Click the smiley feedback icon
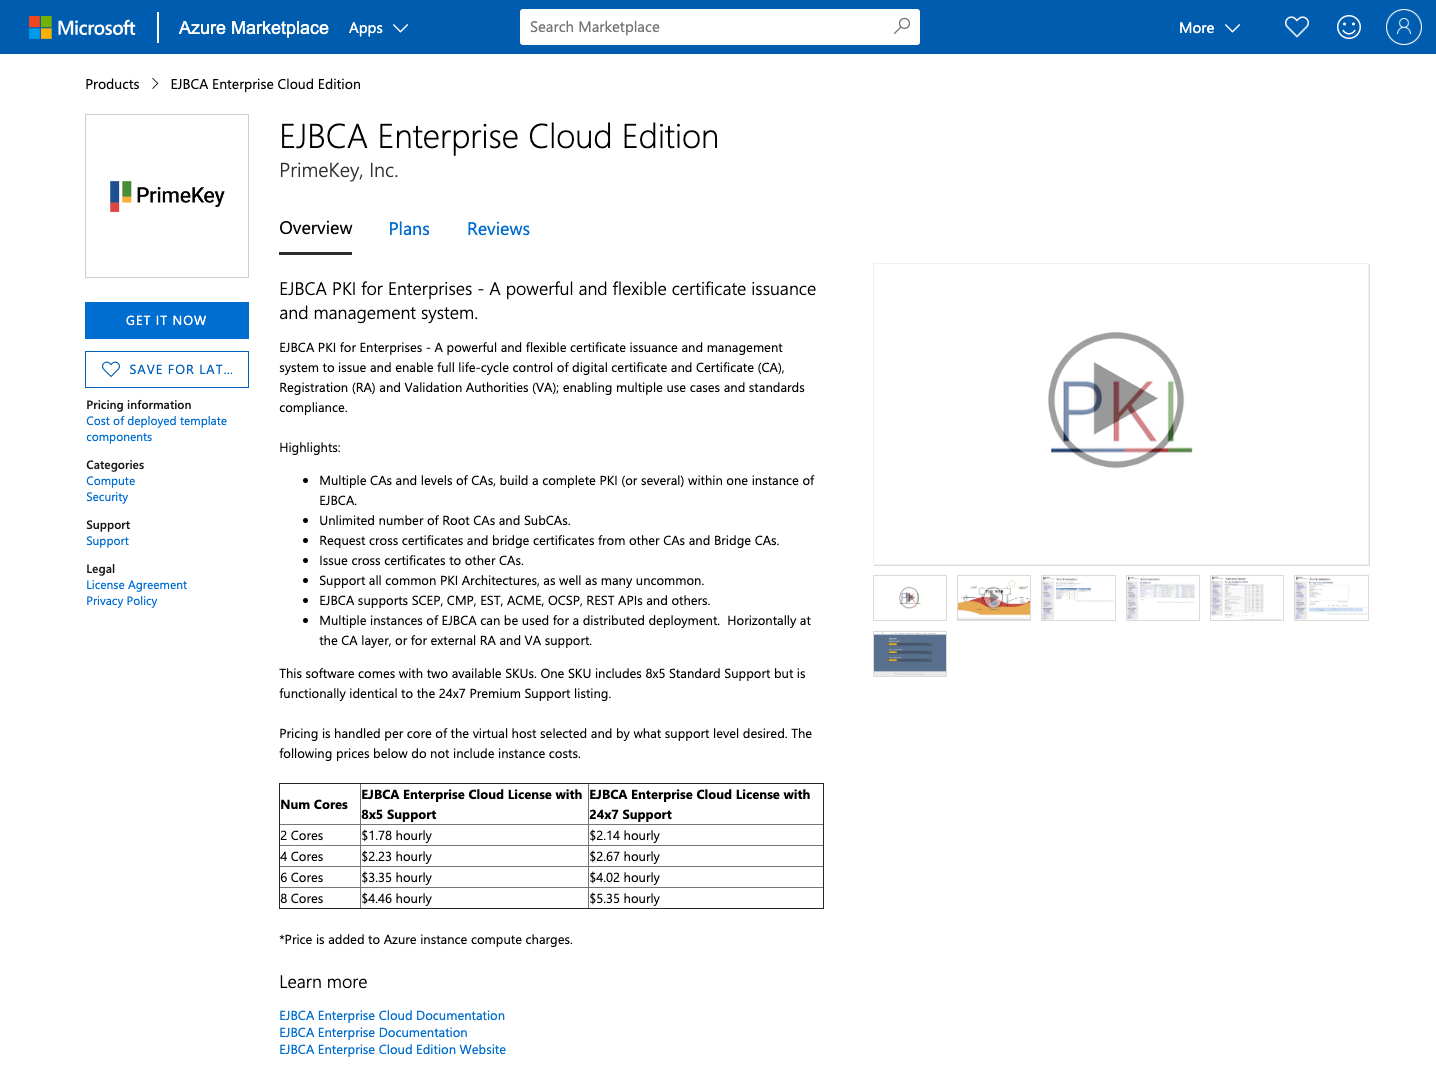 [x=1348, y=27]
